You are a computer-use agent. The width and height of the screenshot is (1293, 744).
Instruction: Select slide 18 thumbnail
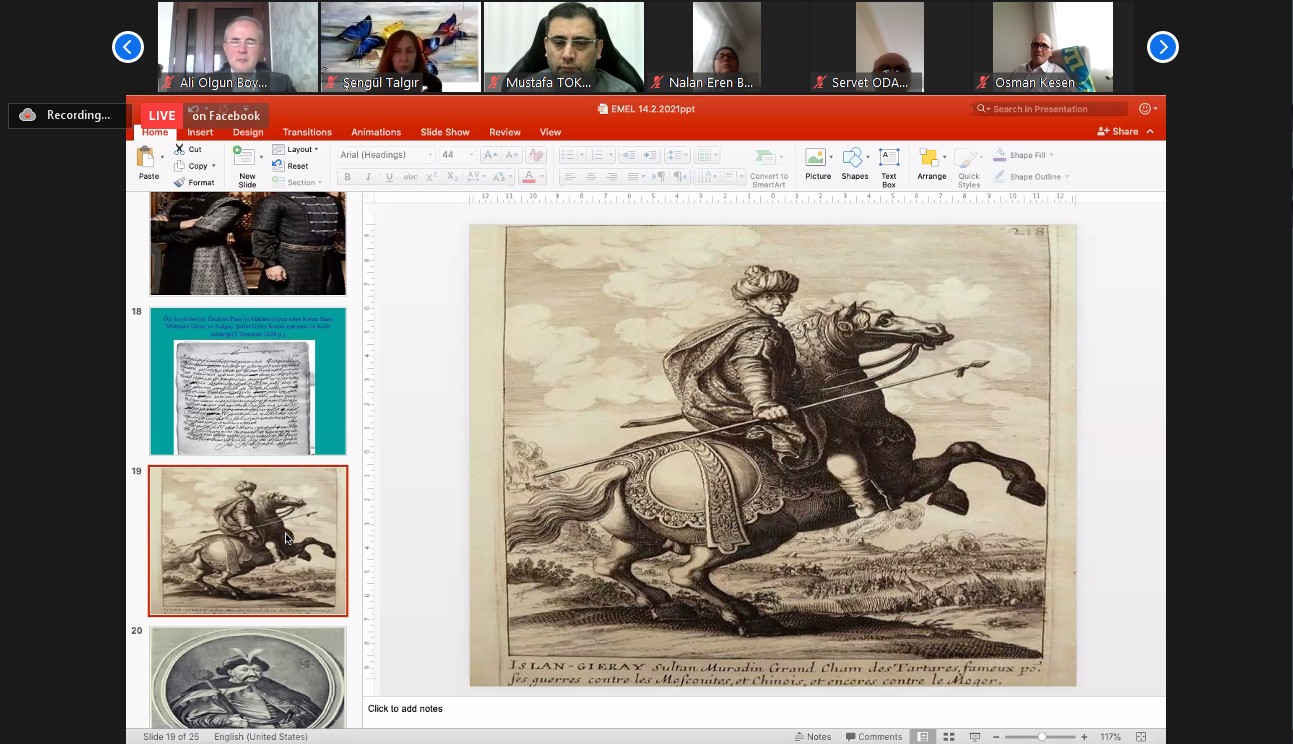click(248, 381)
